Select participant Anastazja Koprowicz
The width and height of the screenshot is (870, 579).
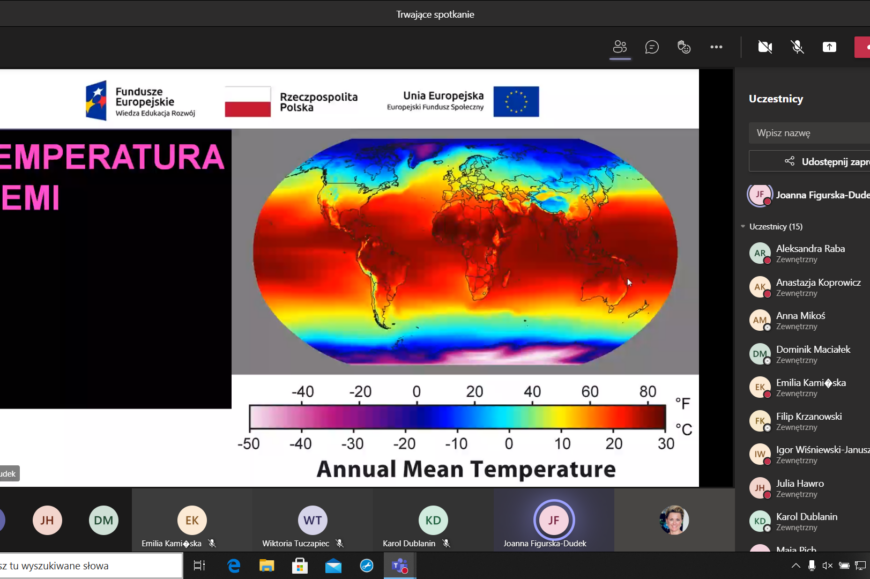808,287
